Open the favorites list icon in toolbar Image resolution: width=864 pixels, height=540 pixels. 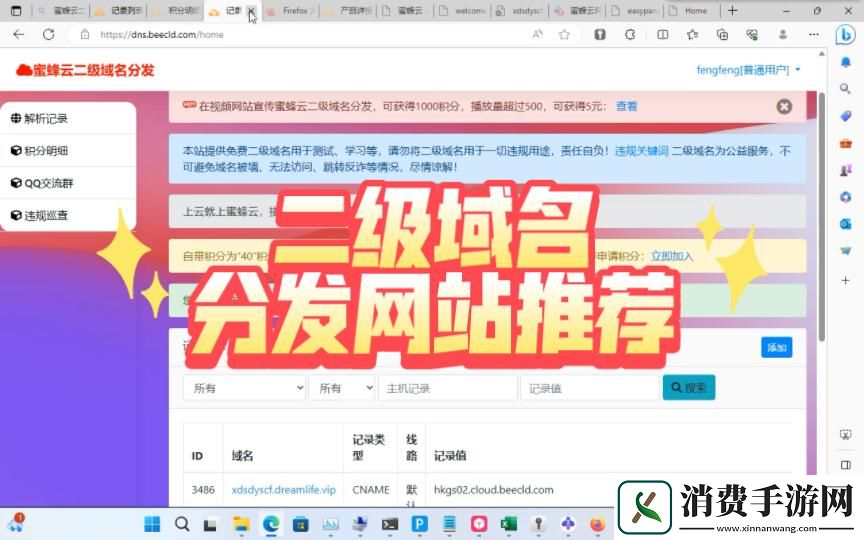(x=693, y=34)
